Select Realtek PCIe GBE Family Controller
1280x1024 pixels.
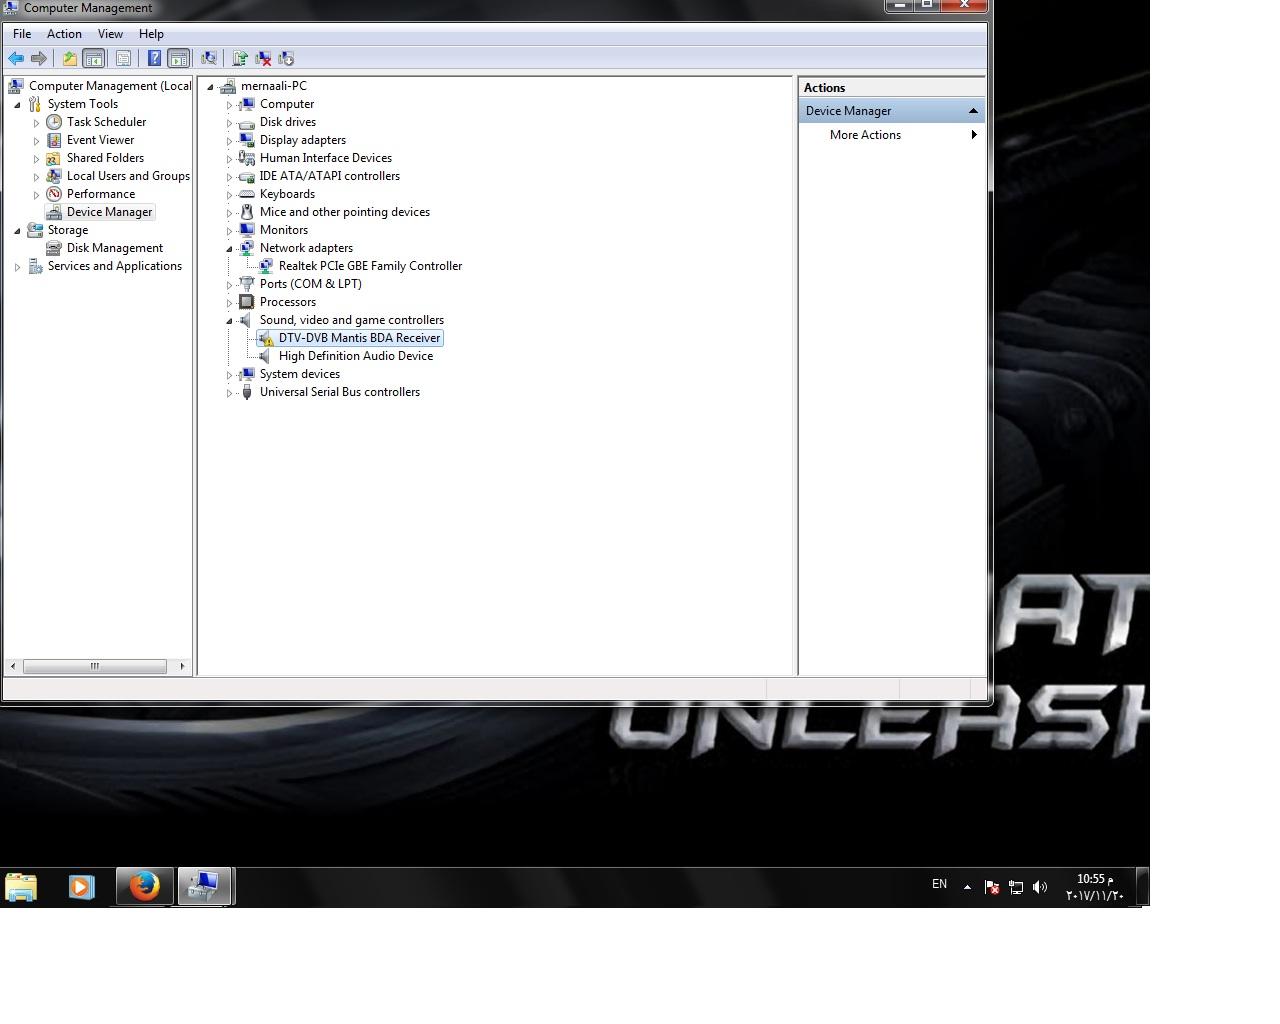[x=370, y=266]
